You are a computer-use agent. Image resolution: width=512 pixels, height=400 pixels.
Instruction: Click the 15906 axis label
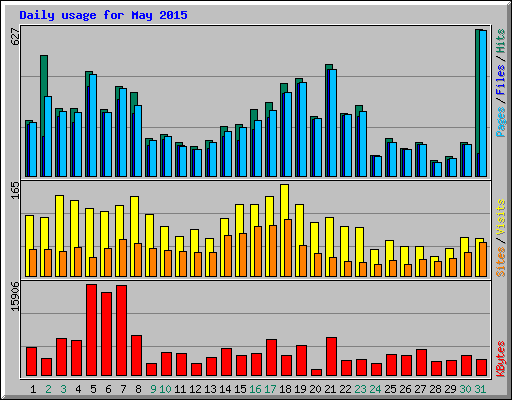click(x=15, y=297)
